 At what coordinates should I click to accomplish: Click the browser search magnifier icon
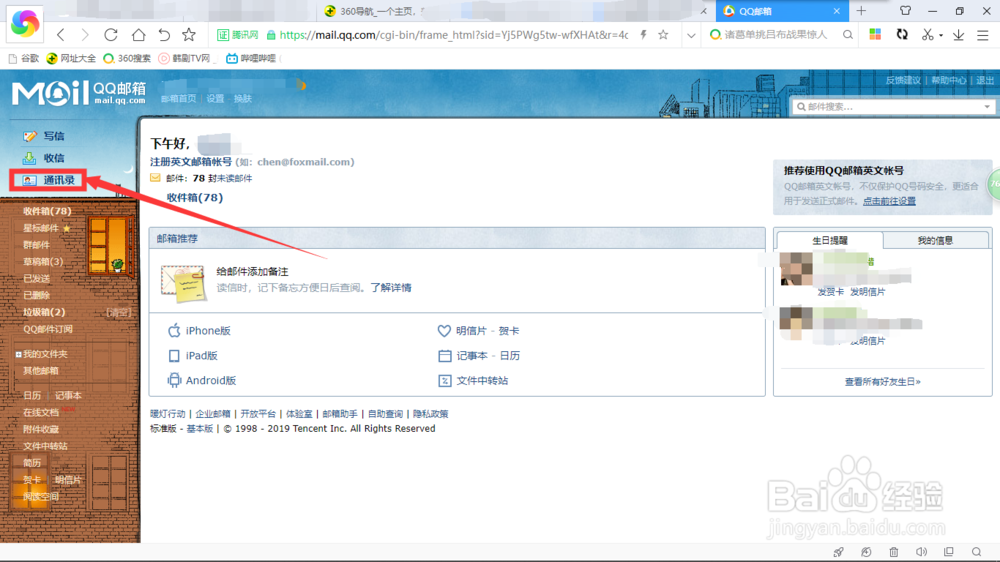[848, 35]
